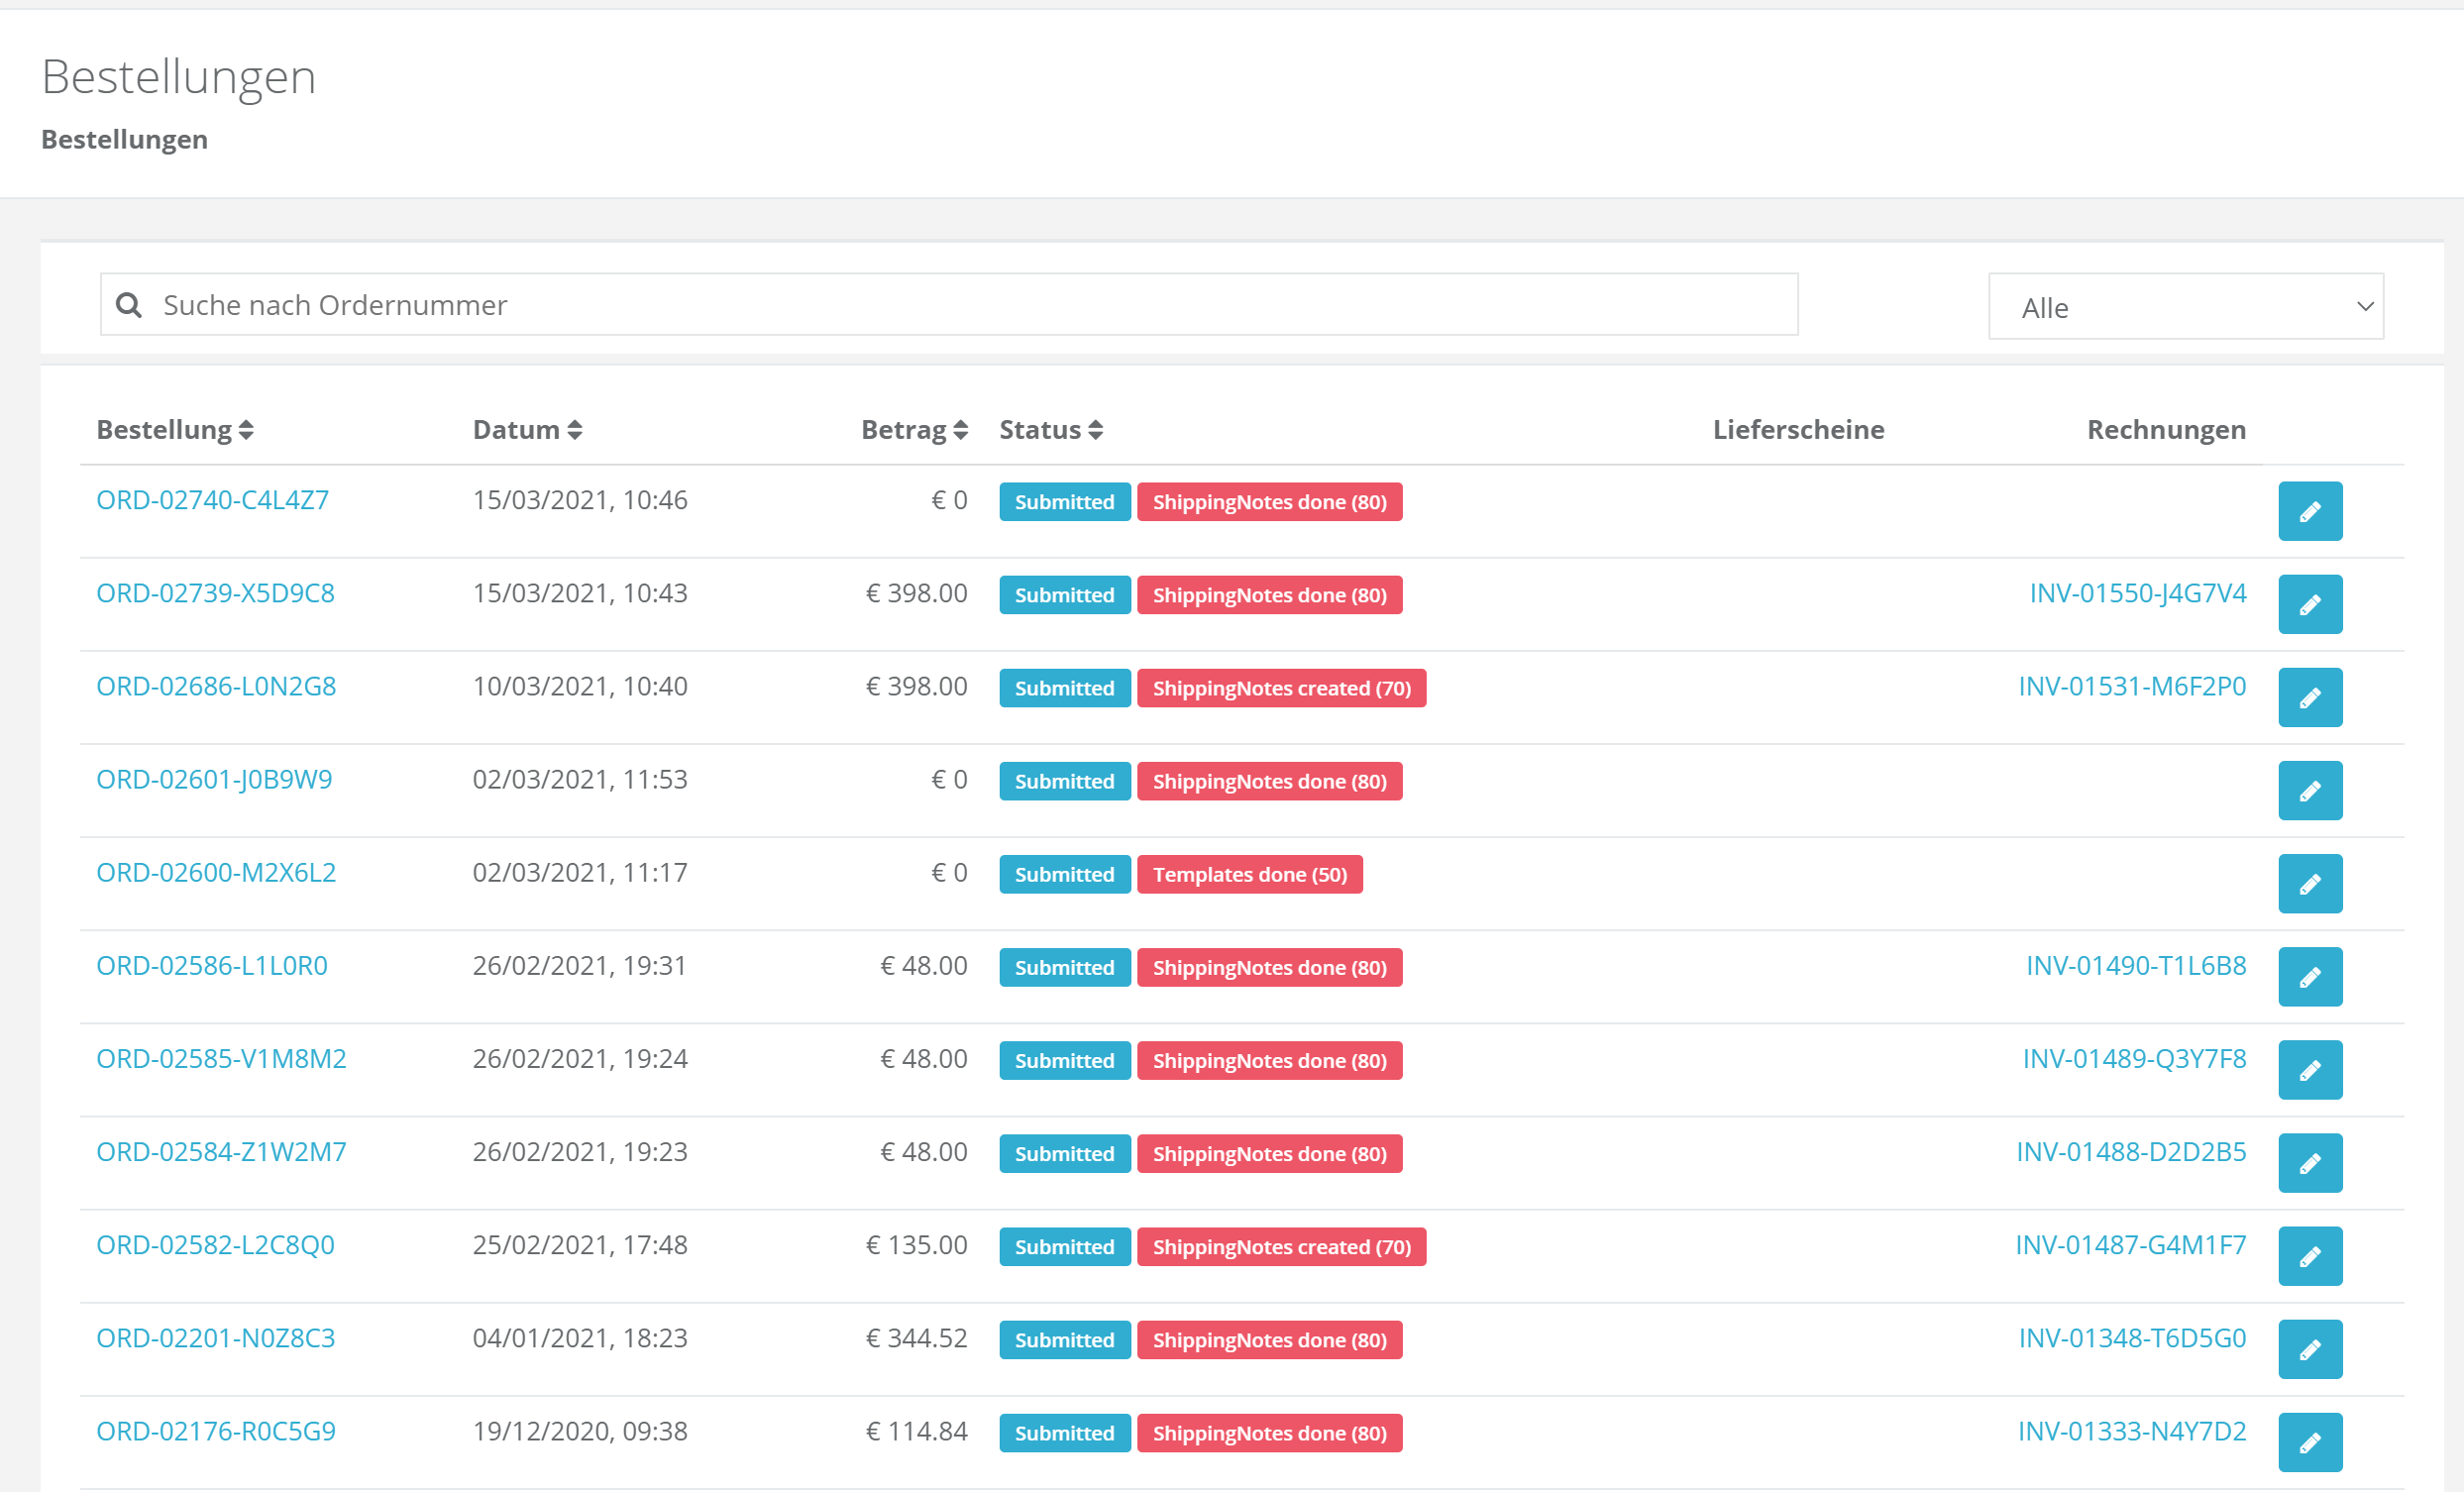Click edit pencil for order ORD-02582-L2C8Q0
Image resolution: width=2464 pixels, height=1492 pixels.
pyautogui.click(x=2310, y=1255)
